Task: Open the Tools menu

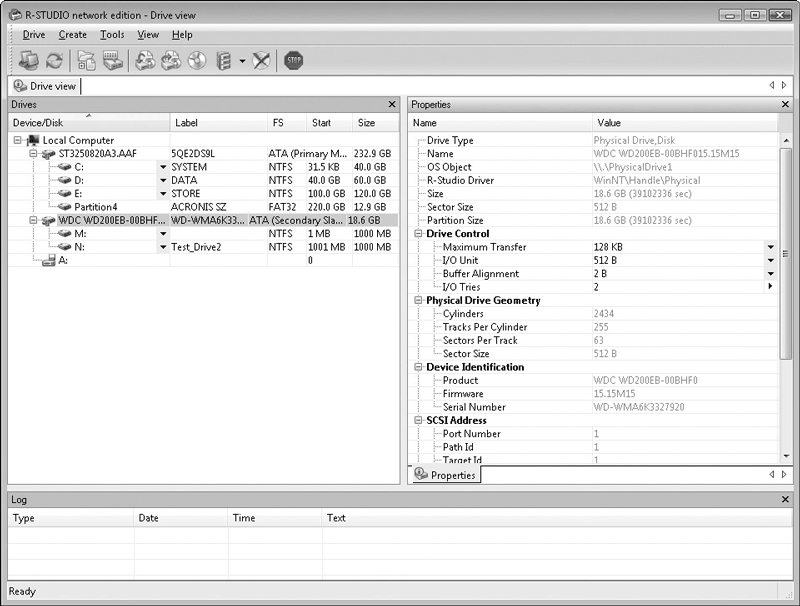Action: pyautogui.click(x=112, y=35)
